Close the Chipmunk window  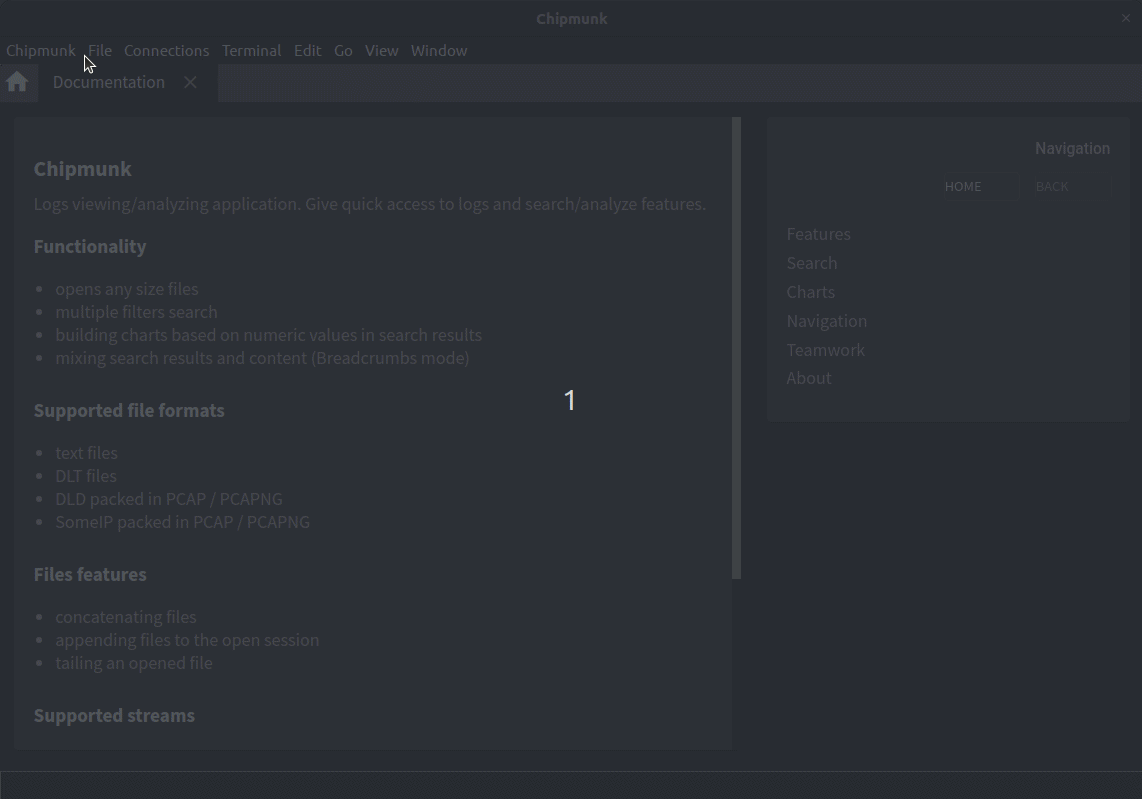pyautogui.click(x=1125, y=18)
